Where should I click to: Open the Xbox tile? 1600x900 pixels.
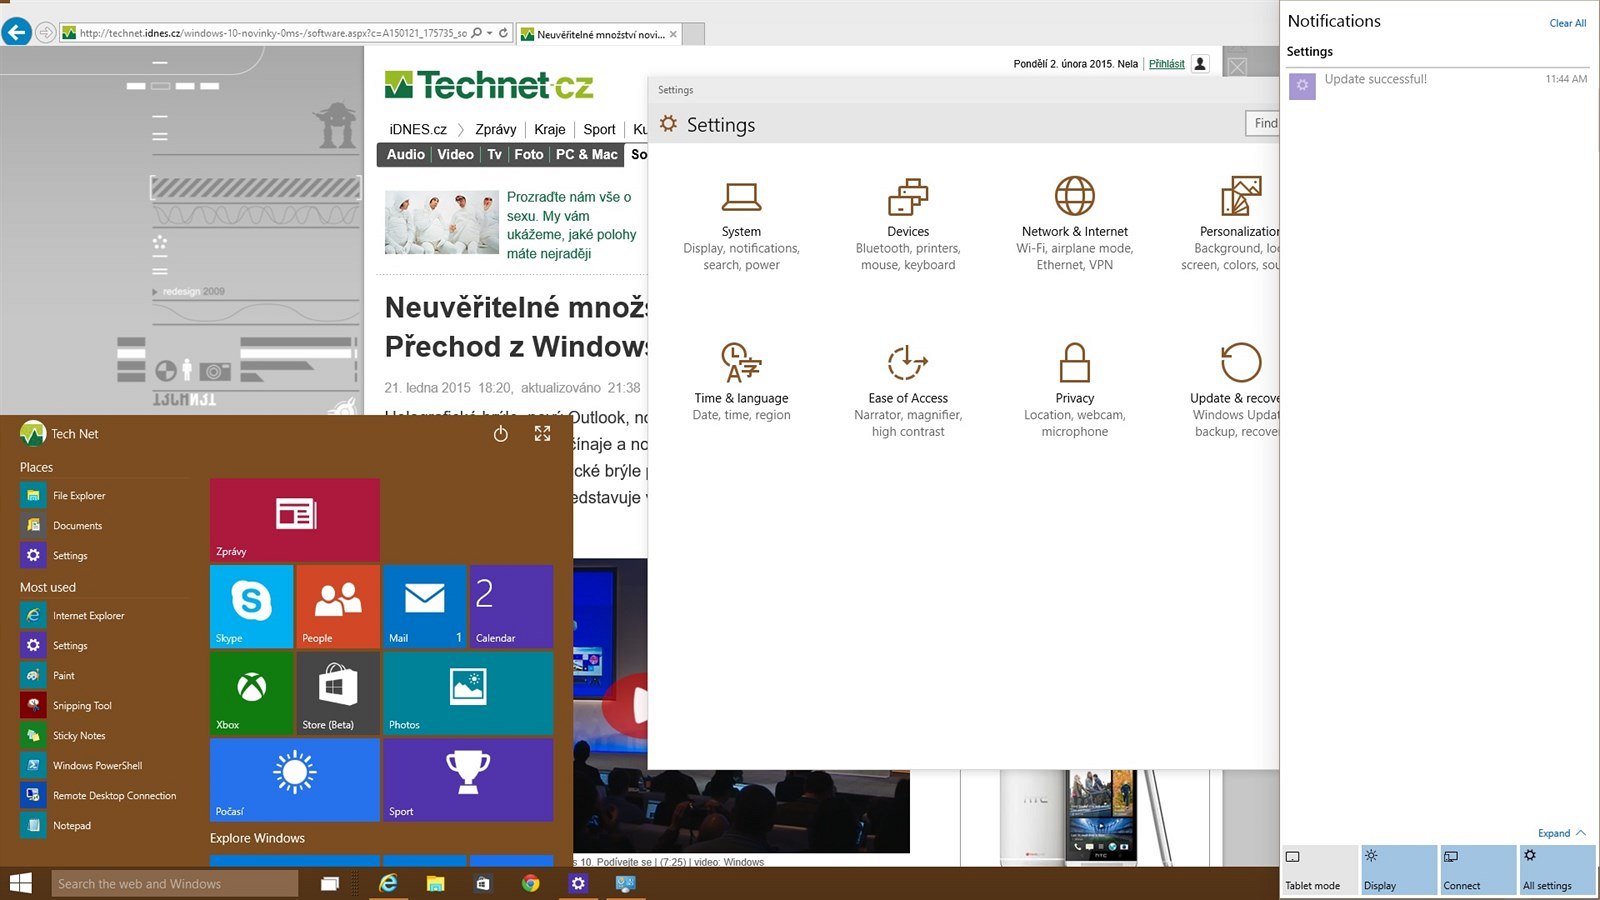[x=251, y=693]
